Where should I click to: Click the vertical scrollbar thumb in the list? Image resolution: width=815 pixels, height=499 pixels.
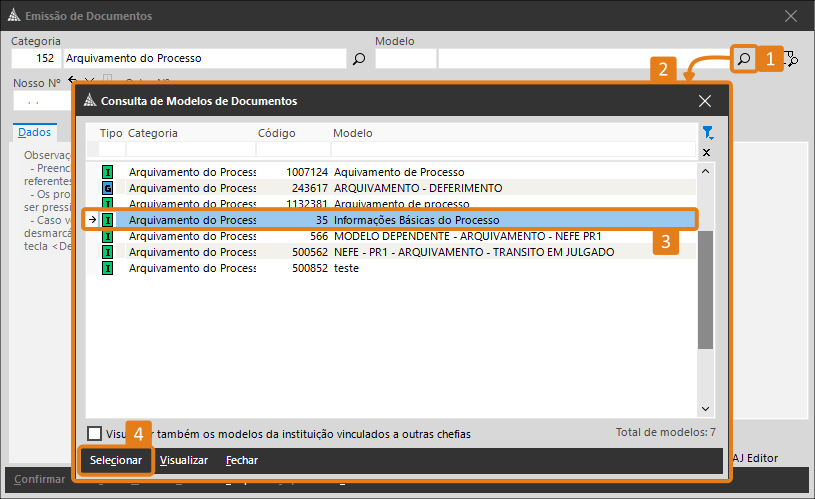click(x=706, y=290)
